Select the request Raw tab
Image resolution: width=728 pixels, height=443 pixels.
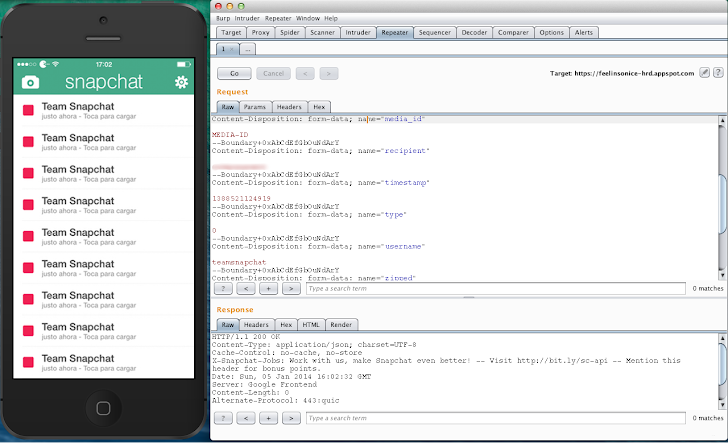(x=228, y=107)
